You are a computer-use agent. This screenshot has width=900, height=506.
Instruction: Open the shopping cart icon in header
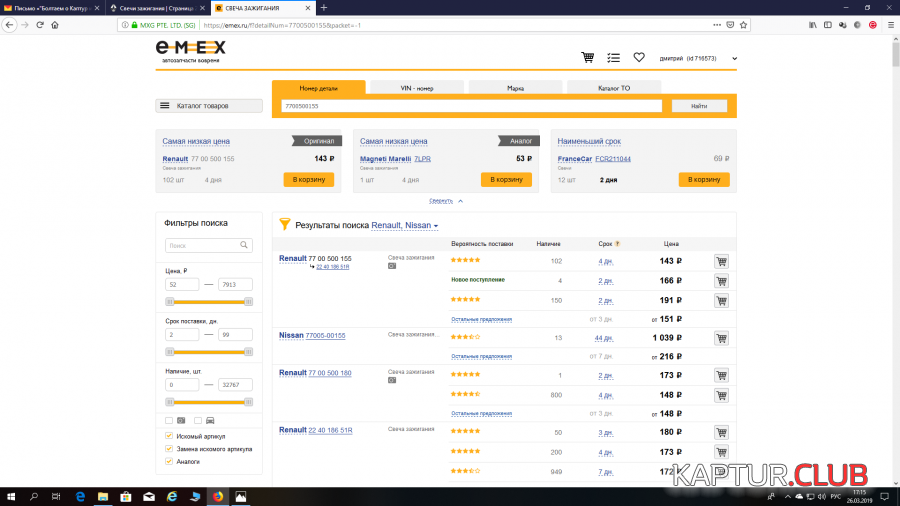tap(588, 58)
